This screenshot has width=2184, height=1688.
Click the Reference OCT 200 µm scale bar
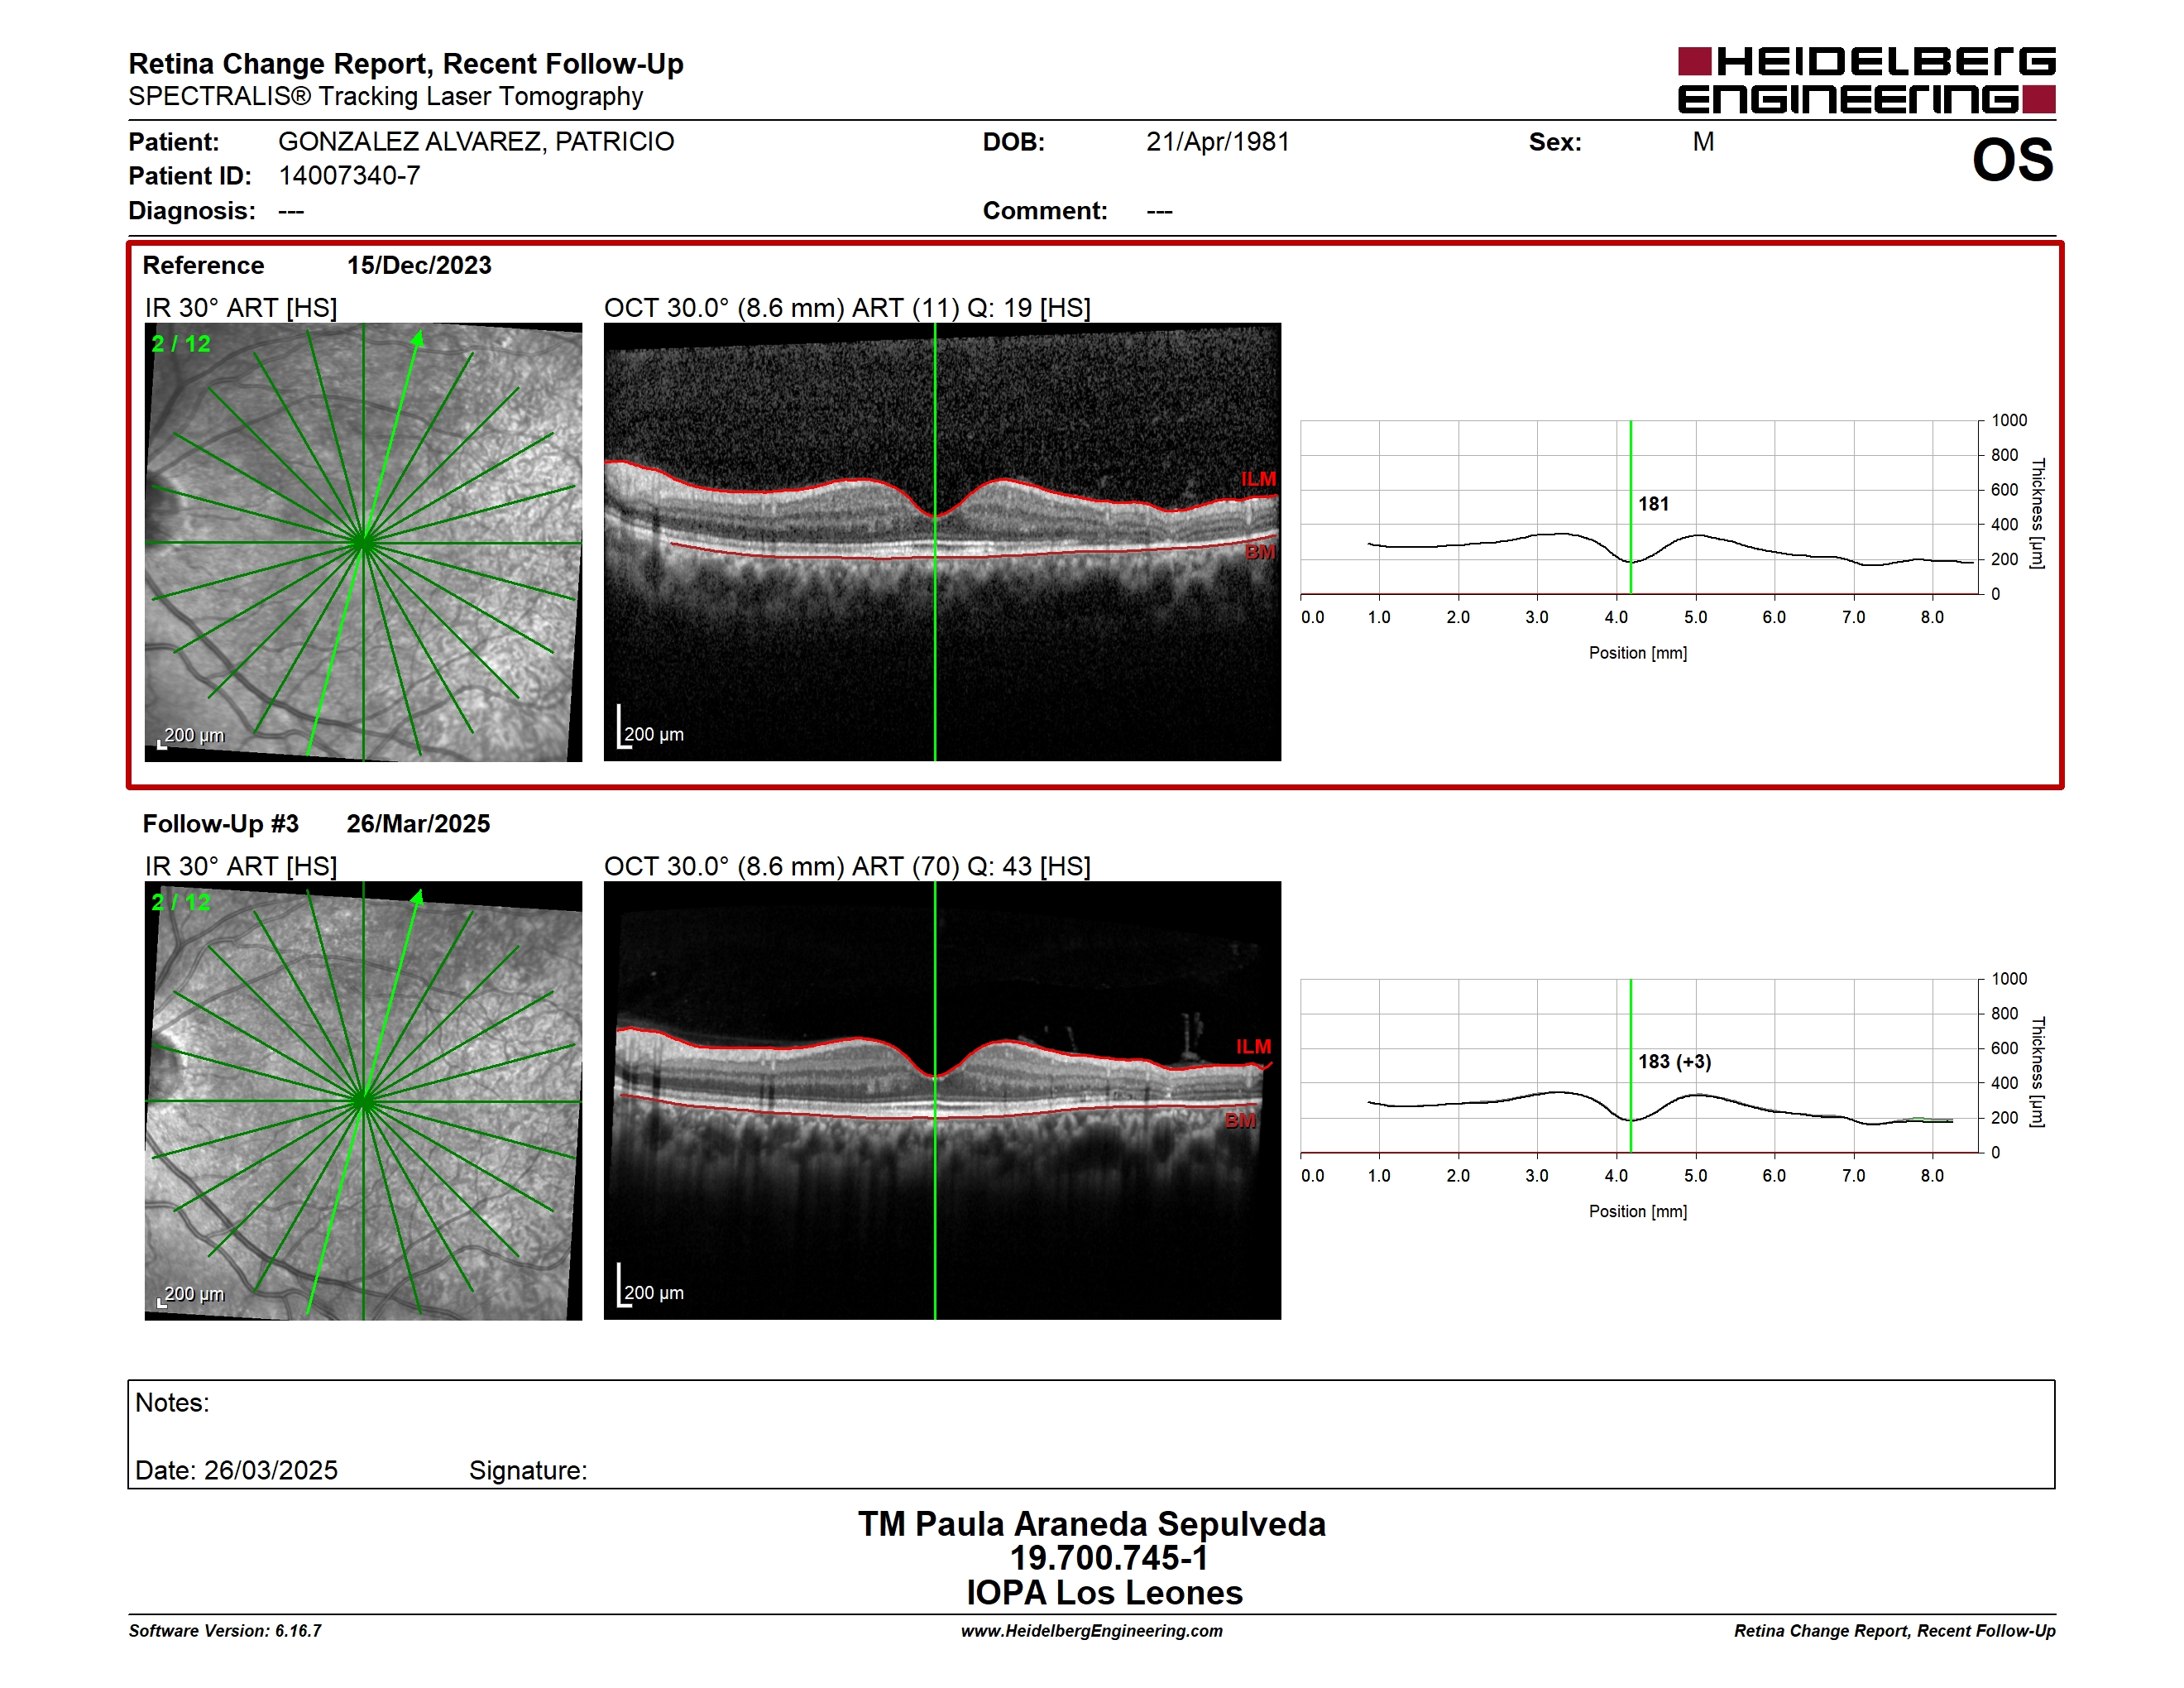click(x=651, y=728)
